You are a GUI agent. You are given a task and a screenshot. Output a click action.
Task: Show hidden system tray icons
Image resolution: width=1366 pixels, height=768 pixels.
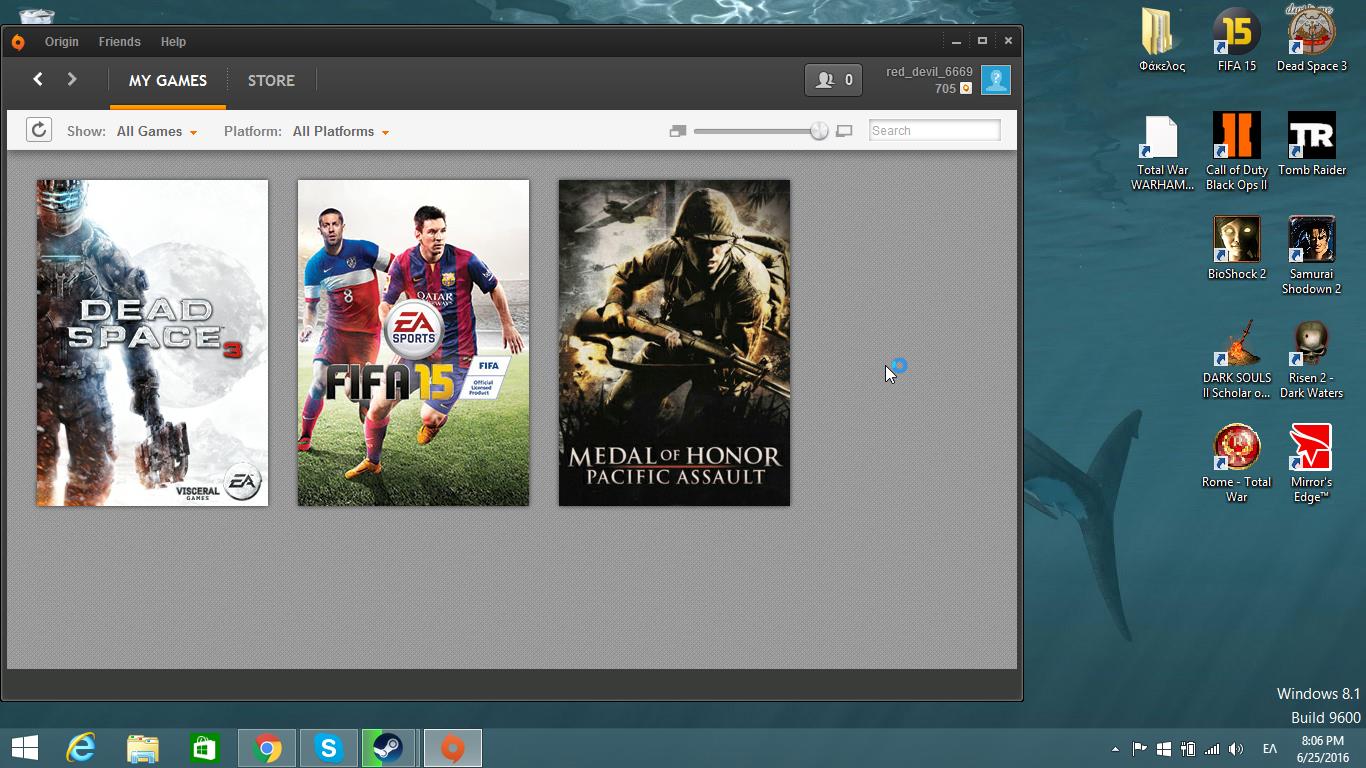tap(1115, 749)
